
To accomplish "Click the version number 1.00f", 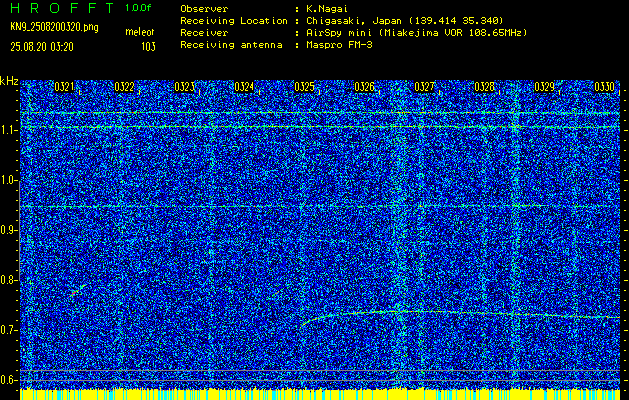I will click(138, 8).
